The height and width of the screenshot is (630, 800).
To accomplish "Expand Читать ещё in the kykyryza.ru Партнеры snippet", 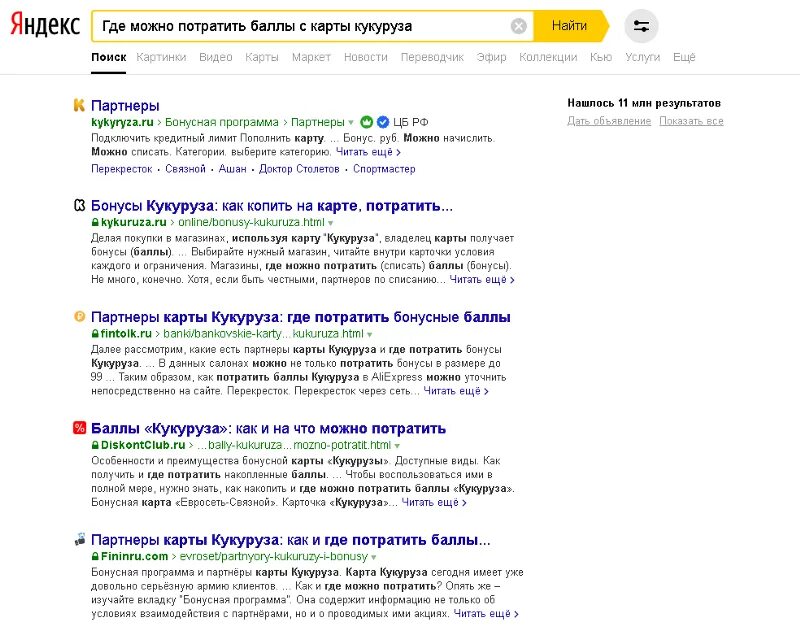I will click(368, 152).
